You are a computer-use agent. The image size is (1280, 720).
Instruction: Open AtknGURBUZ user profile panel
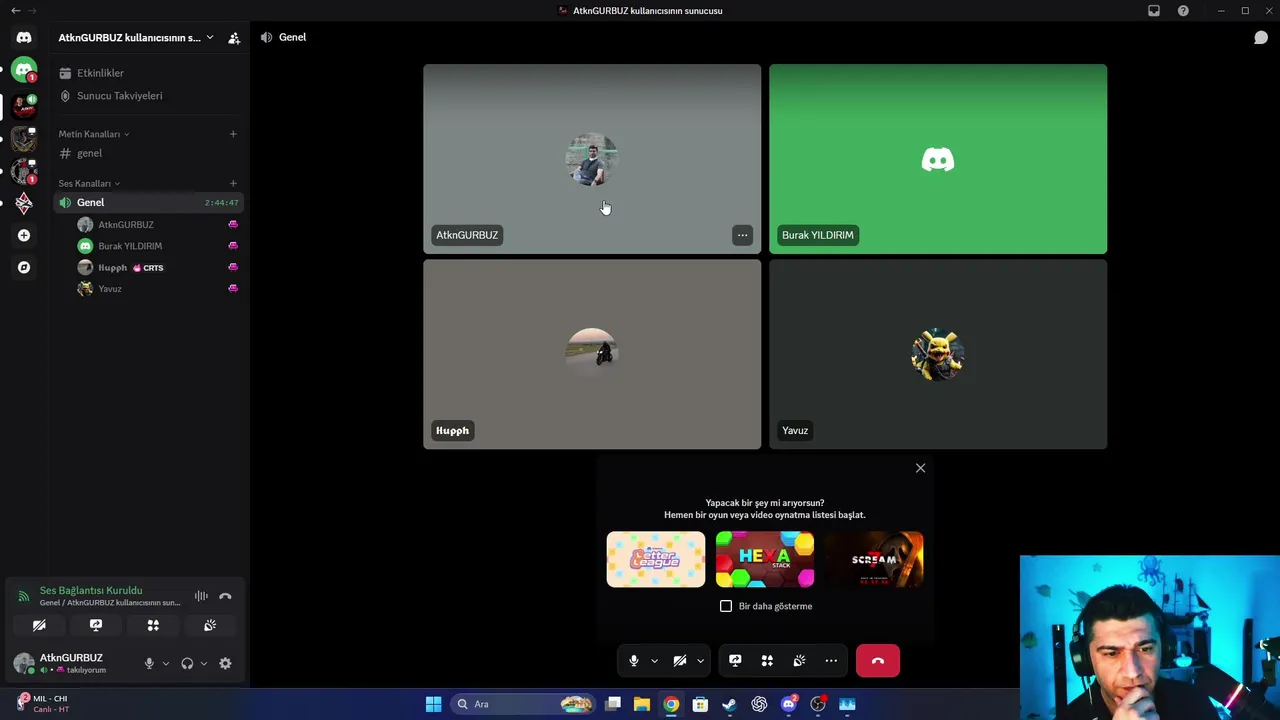pos(72,663)
